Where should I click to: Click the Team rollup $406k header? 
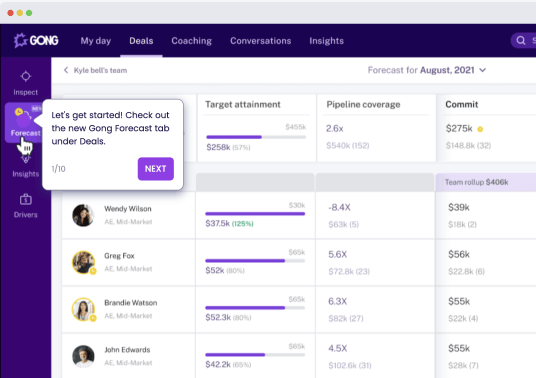coord(477,182)
